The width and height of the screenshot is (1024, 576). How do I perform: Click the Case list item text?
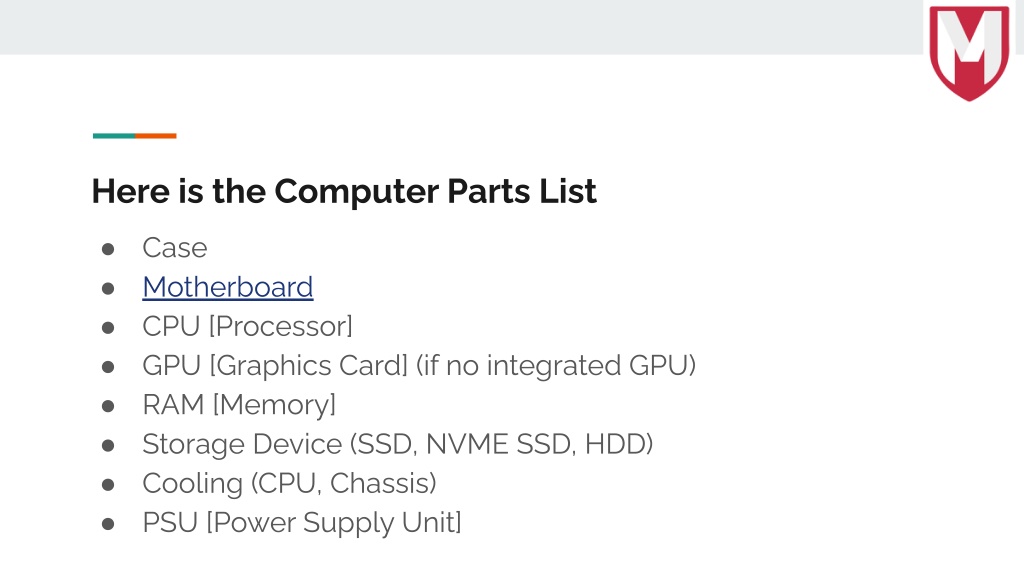(x=175, y=248)
